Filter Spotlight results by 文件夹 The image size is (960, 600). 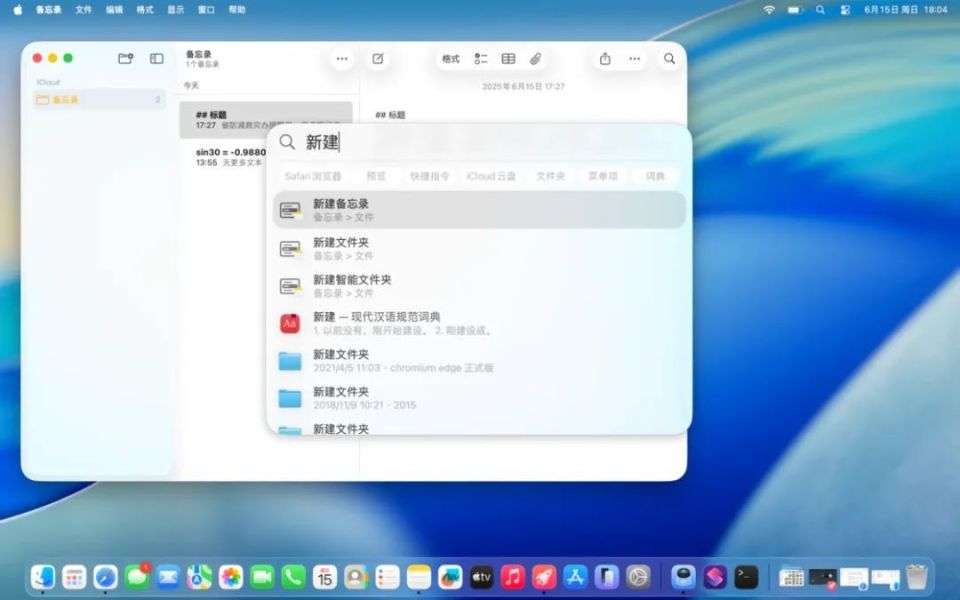pyautogui.click(x=550, y=176)
